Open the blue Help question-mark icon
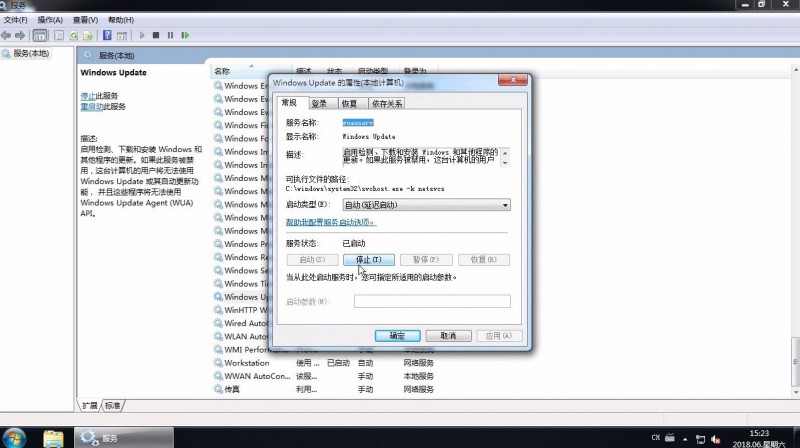The height and width of the screenshot is (448, 800). pyautogui.click(x=107, y=35)
